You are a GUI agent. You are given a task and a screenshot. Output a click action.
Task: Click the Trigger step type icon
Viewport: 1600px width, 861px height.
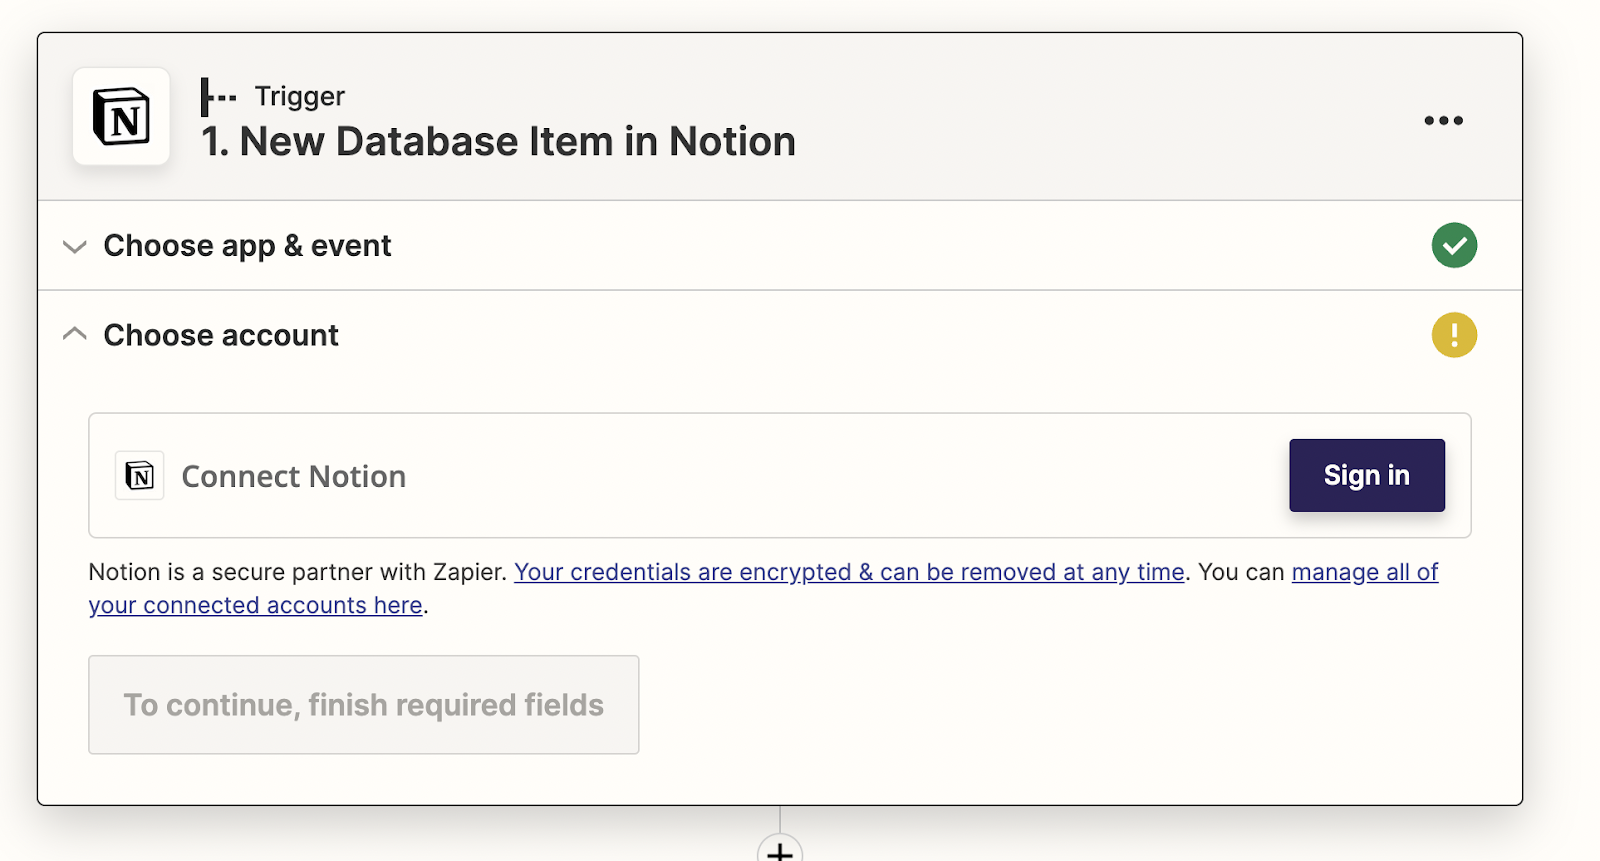[x=218, y=97]
